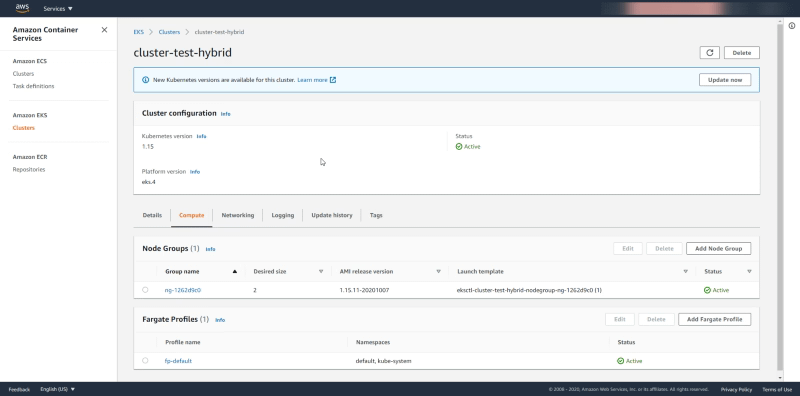Go to EKS breadcrumb link
This screenshot has width=800, height=396.
pyautogui.click(x=138, y=32)
